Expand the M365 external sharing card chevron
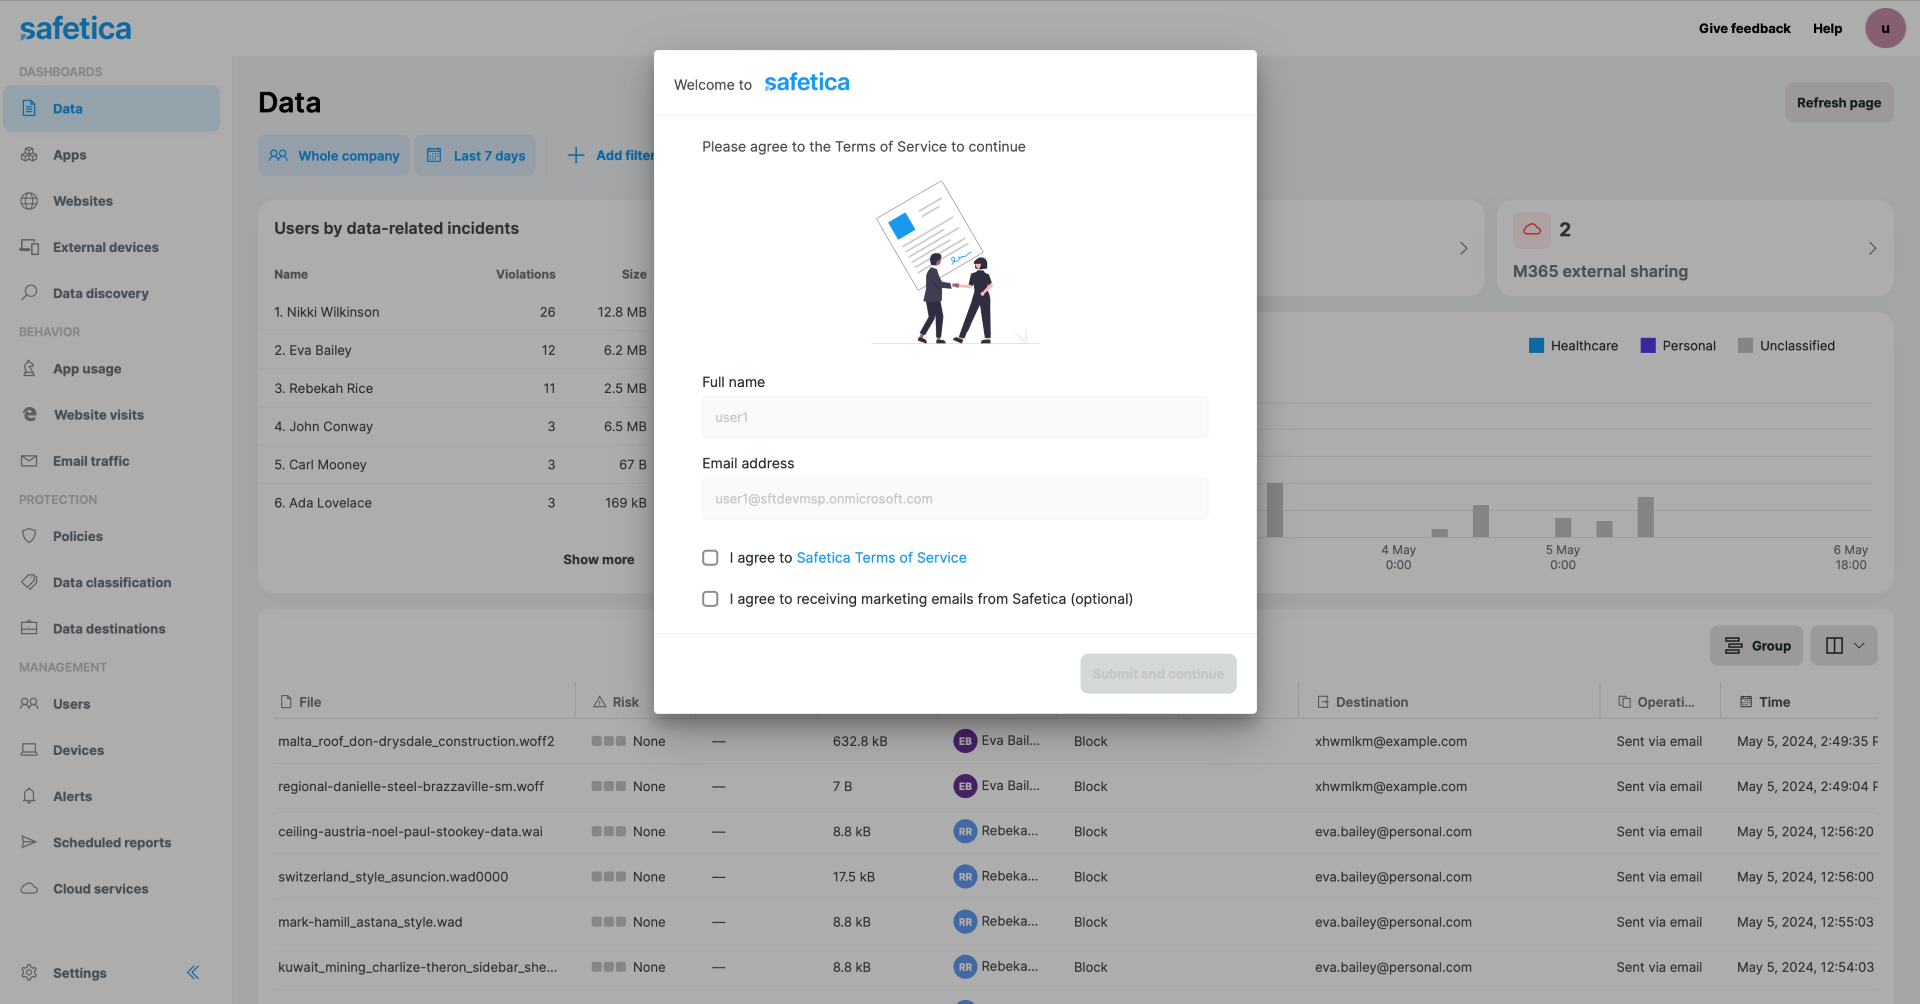 tap(1872, 248)
